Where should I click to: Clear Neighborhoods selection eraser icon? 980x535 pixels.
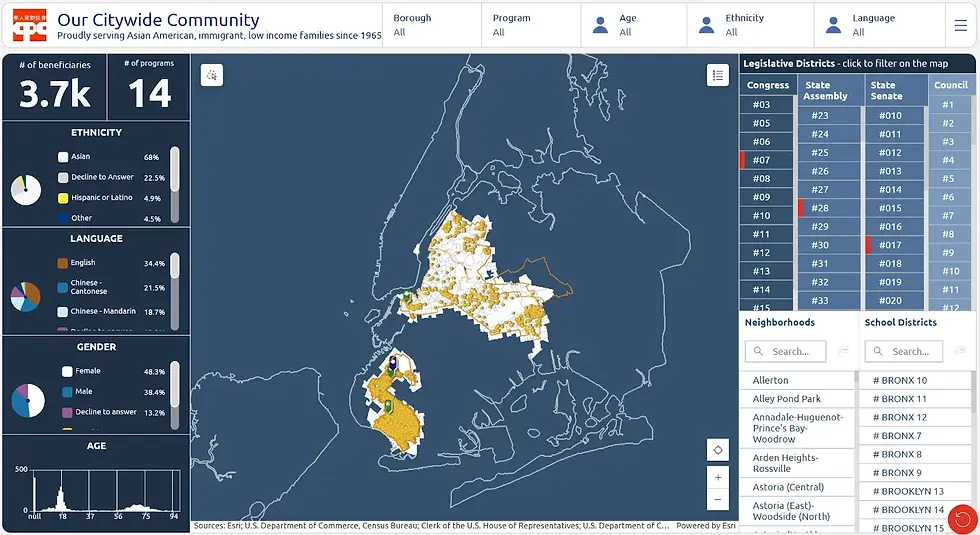coord(842,351)
